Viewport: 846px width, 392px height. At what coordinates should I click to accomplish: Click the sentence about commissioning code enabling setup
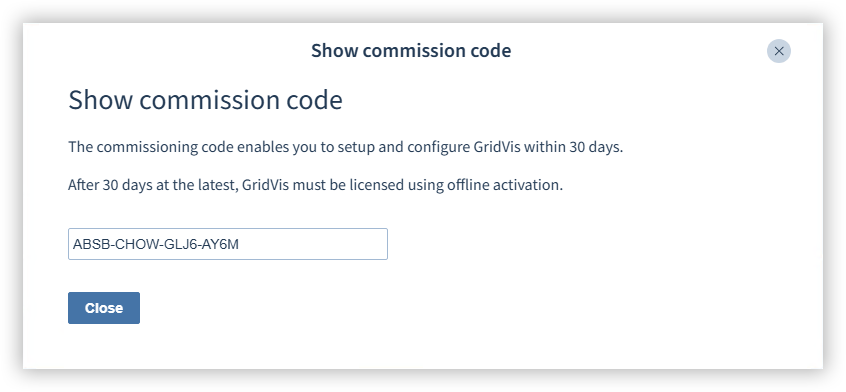(345, 147)
